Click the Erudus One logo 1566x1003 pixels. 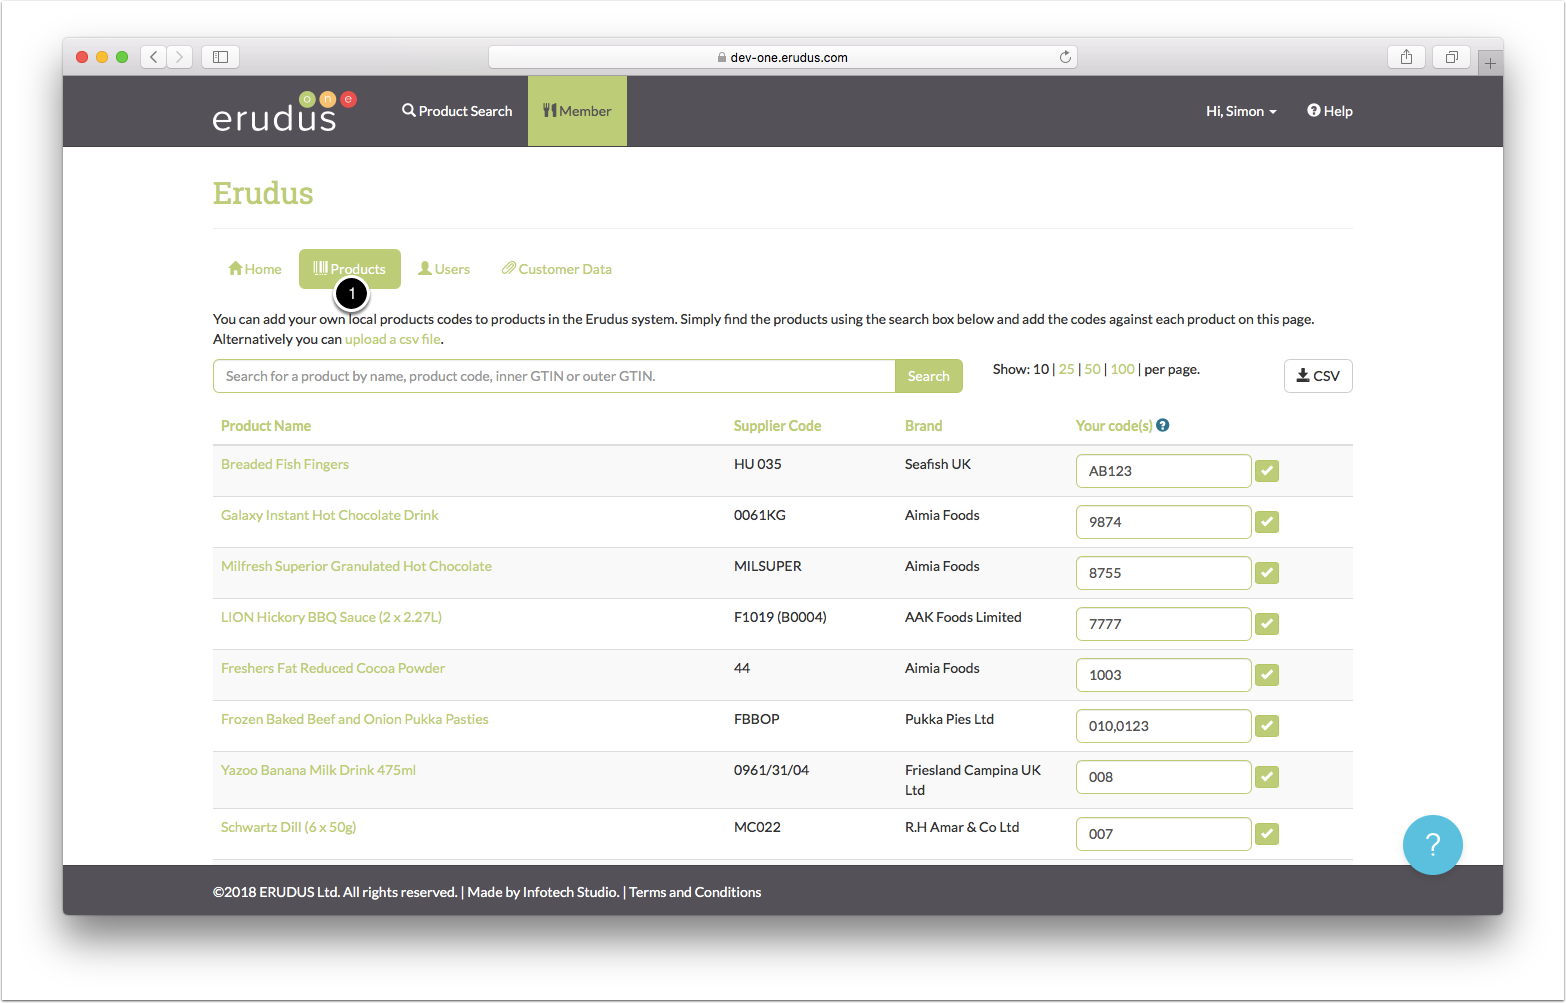(284, 112)
